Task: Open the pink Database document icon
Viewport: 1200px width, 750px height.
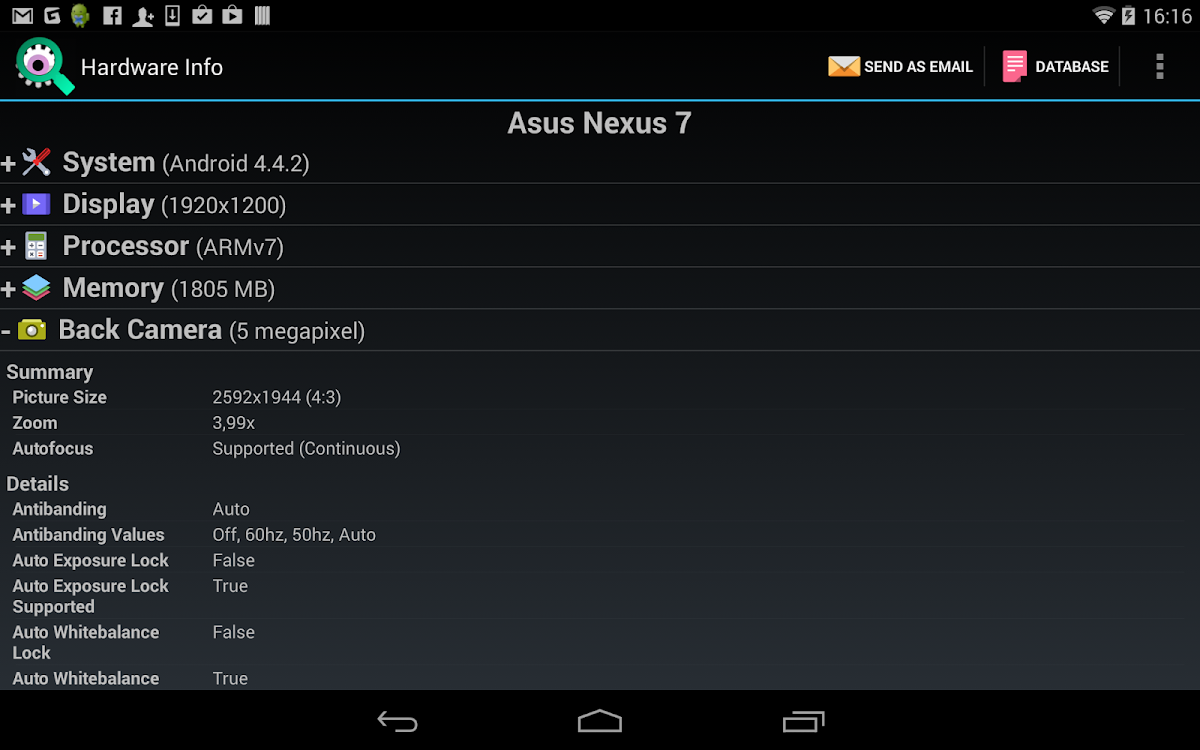Action: 1015,67
